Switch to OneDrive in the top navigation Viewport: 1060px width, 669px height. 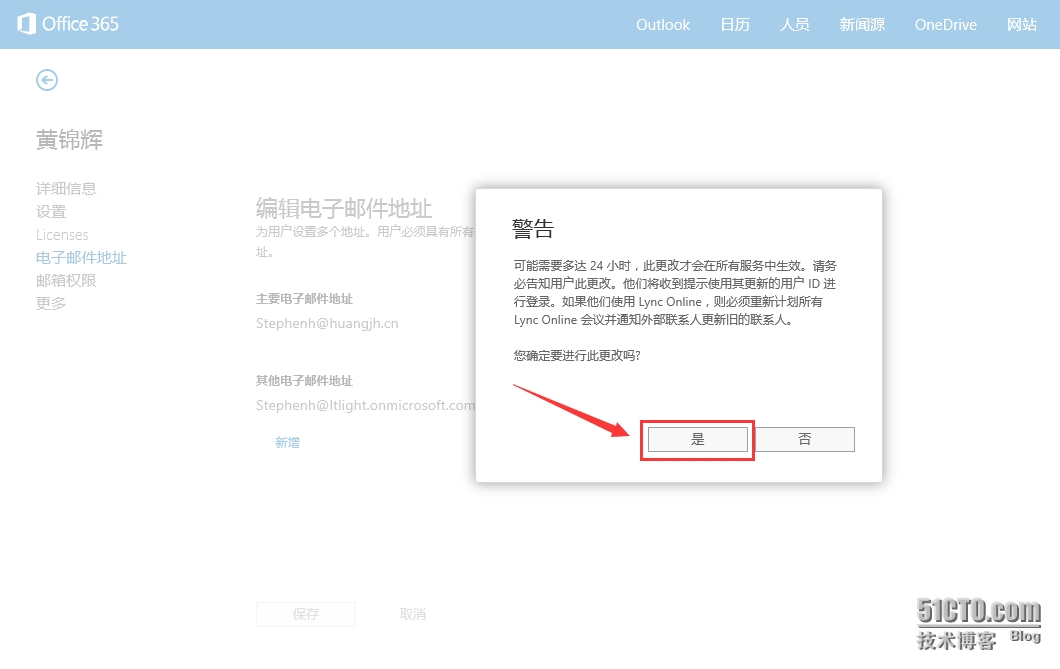945,25
